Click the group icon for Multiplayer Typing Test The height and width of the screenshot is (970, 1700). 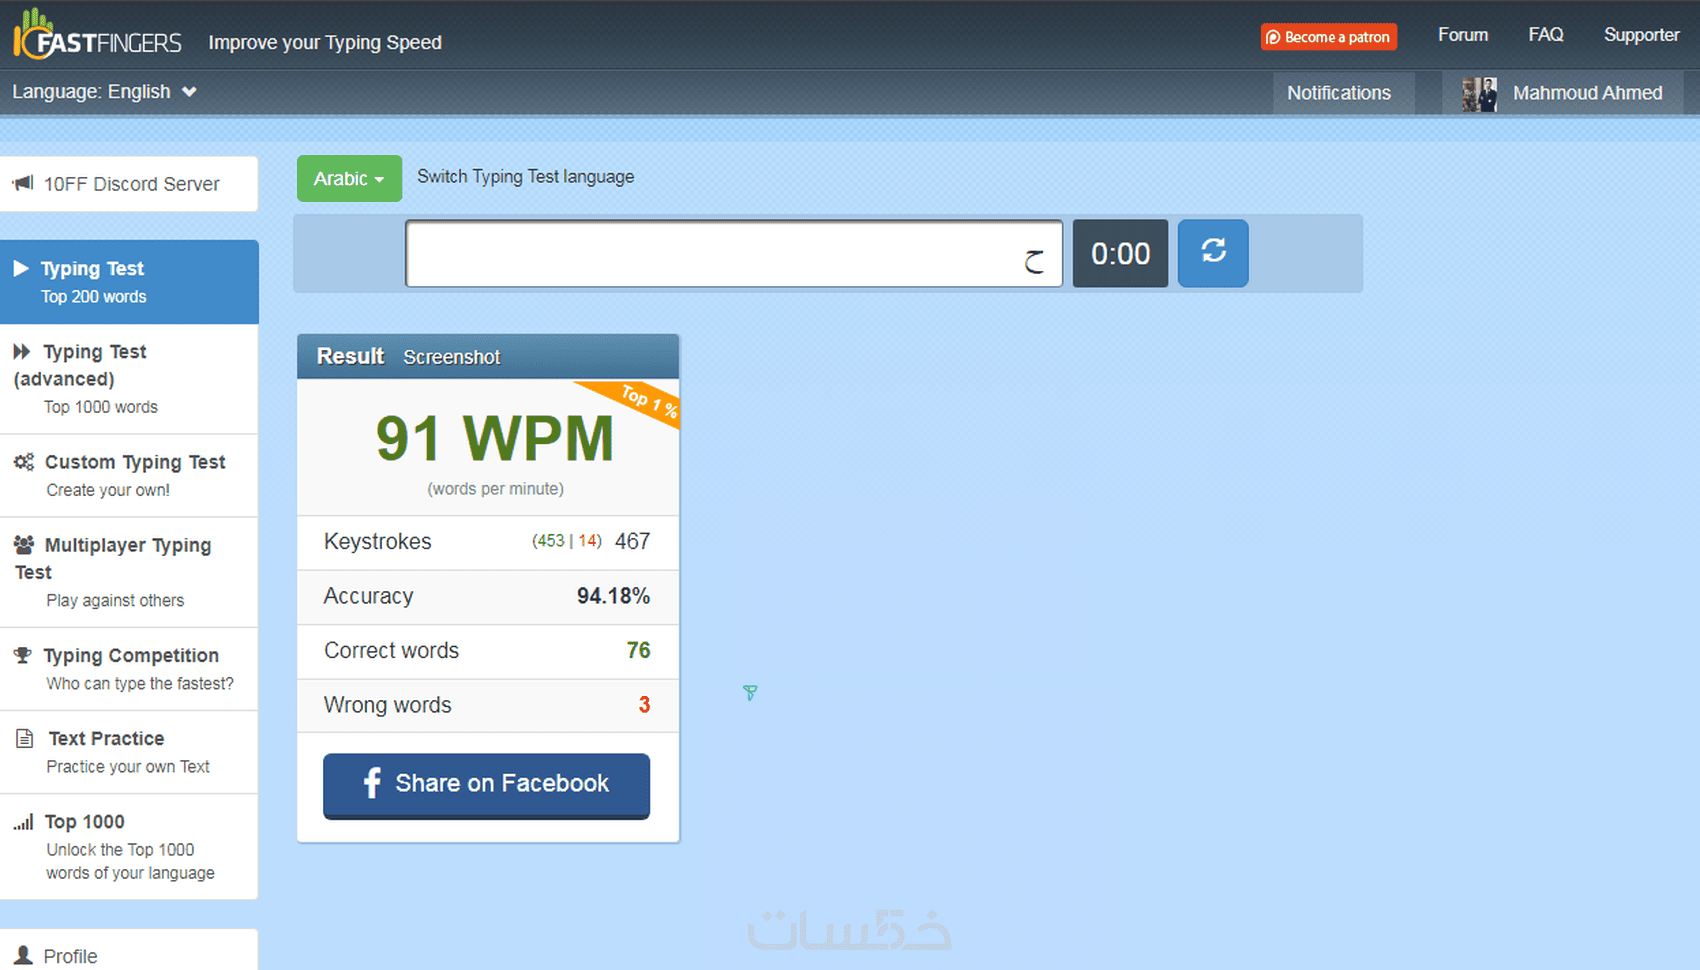click(x=24, y=545)
